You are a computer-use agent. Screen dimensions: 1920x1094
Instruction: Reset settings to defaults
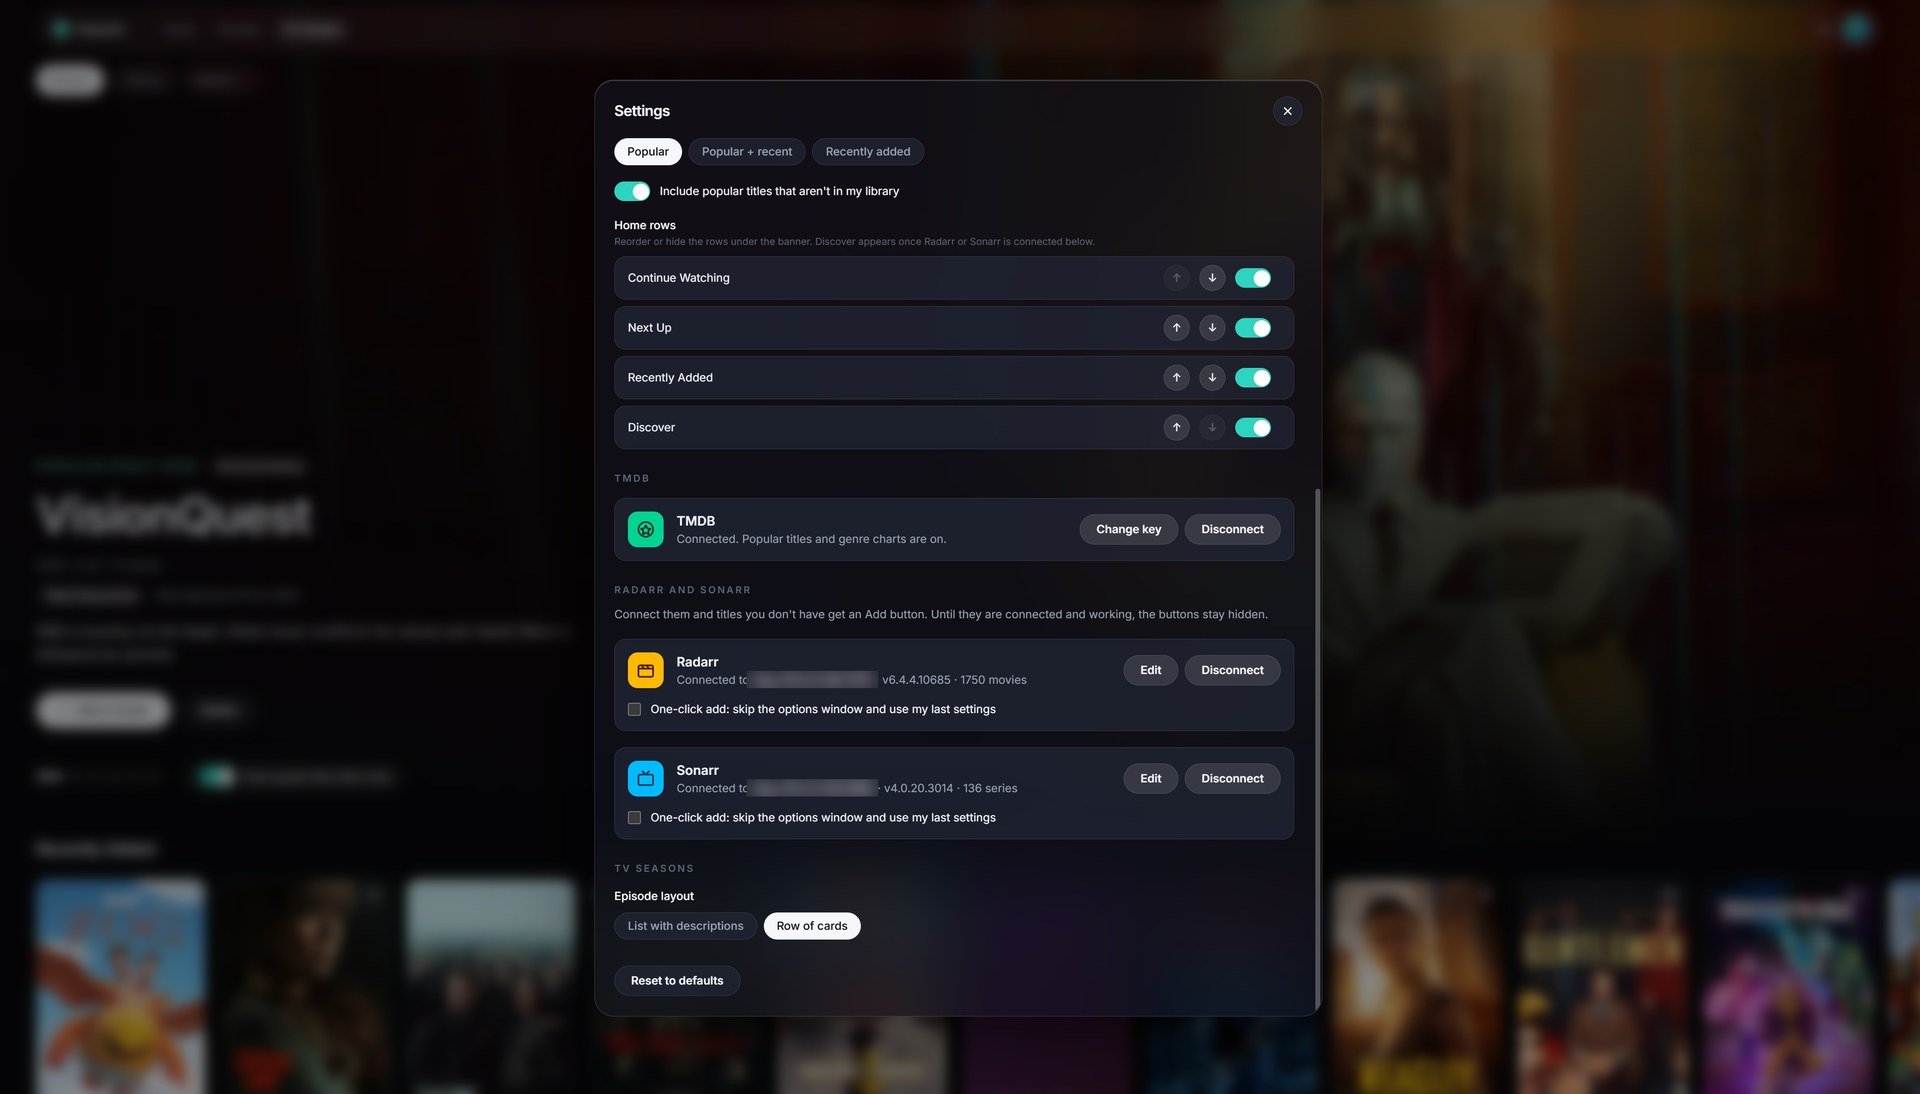tap(677, 981)
